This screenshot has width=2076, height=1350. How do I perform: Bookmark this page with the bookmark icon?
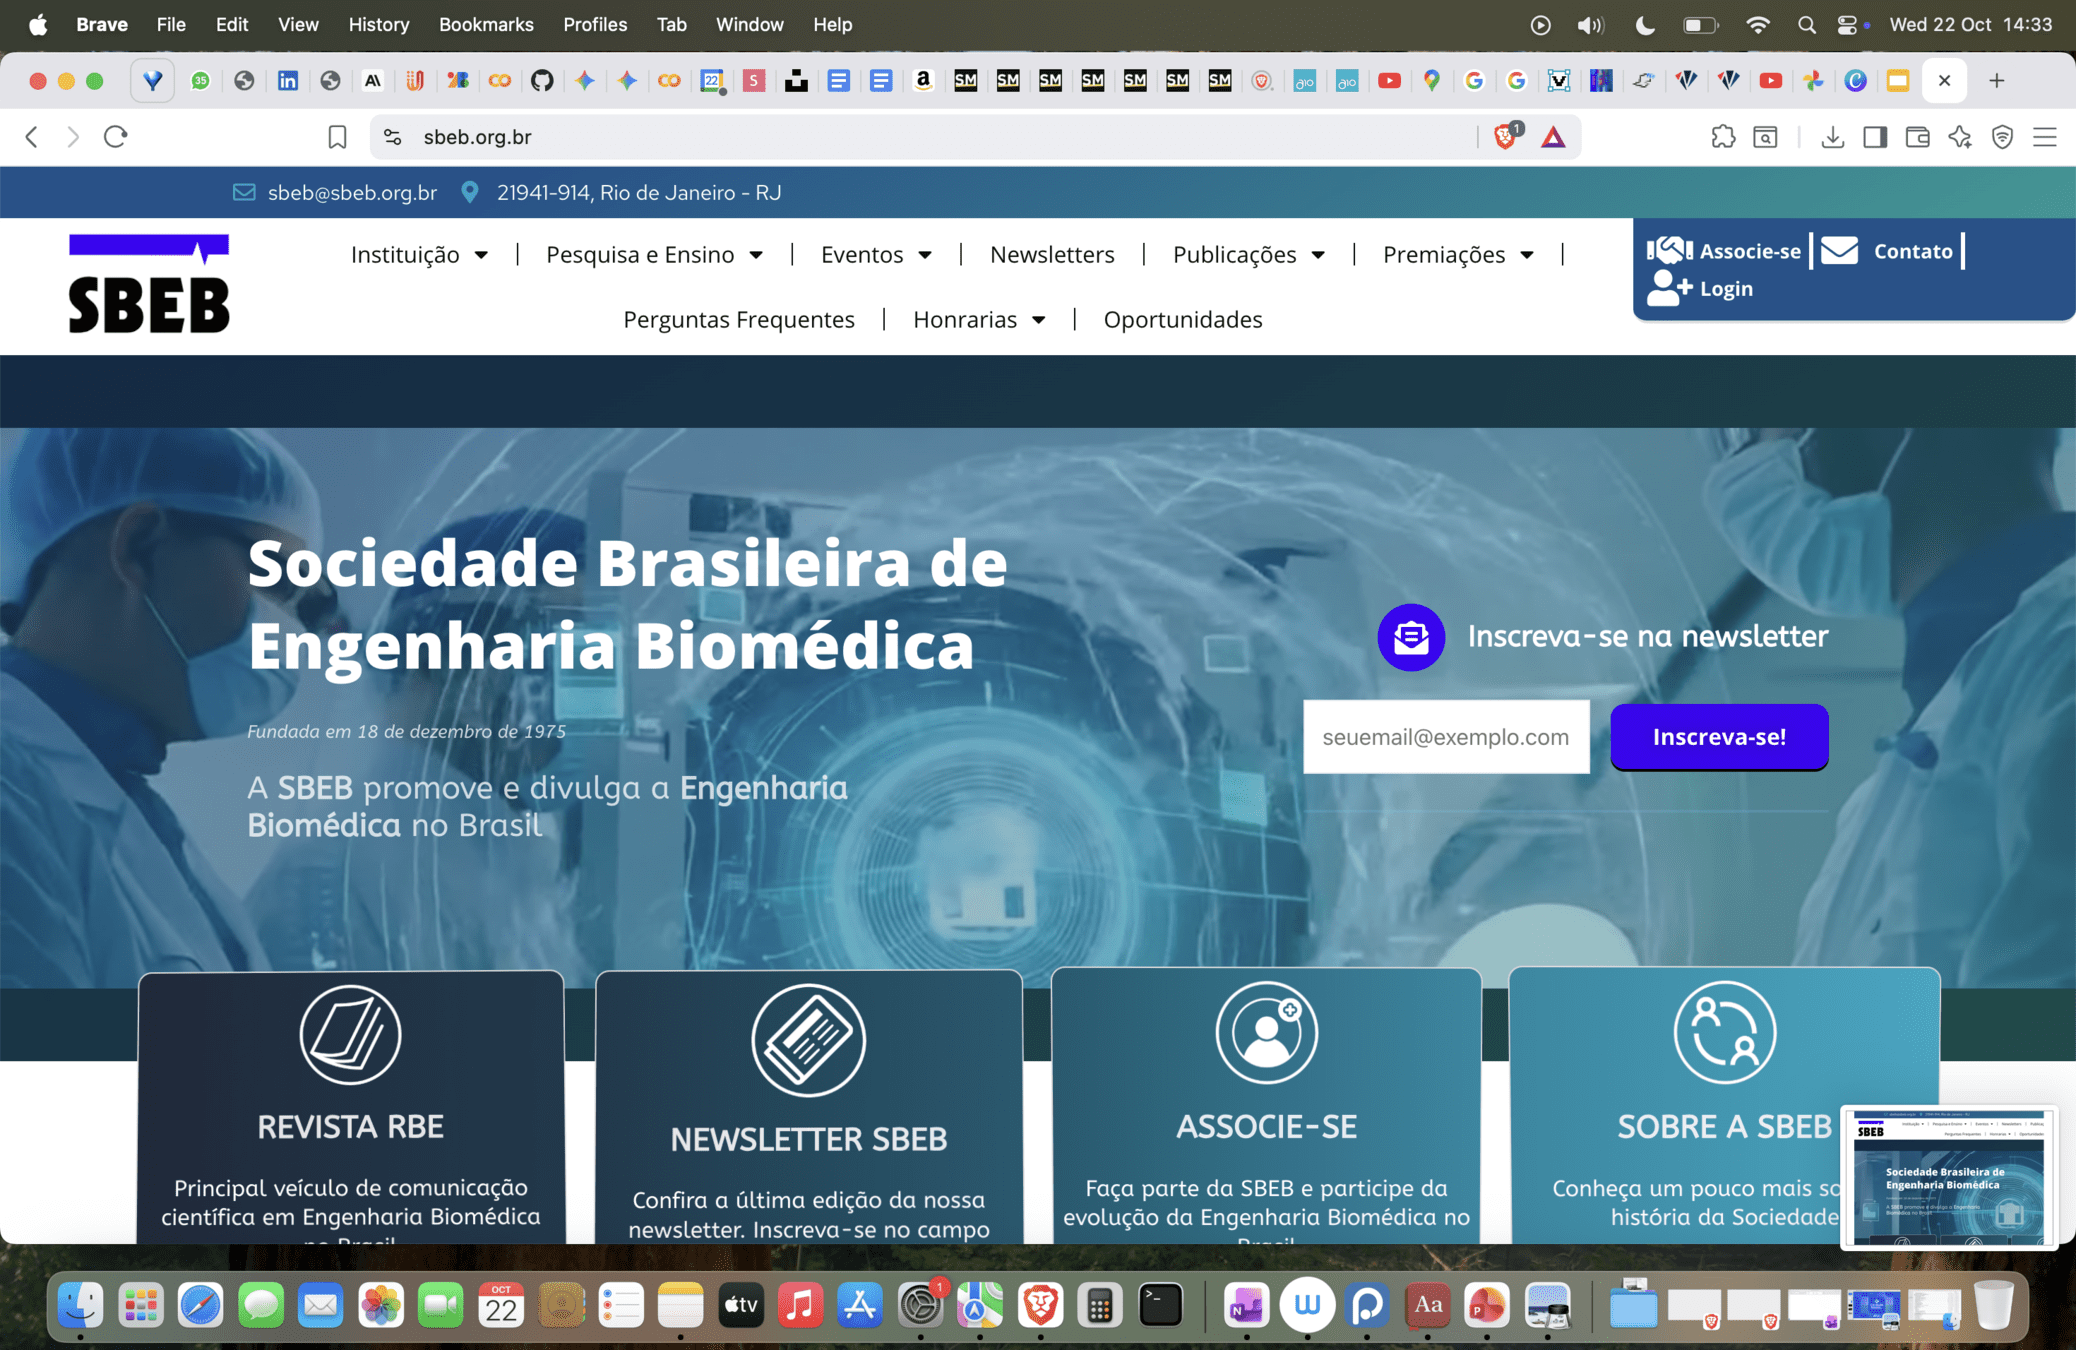click(337, 137)
